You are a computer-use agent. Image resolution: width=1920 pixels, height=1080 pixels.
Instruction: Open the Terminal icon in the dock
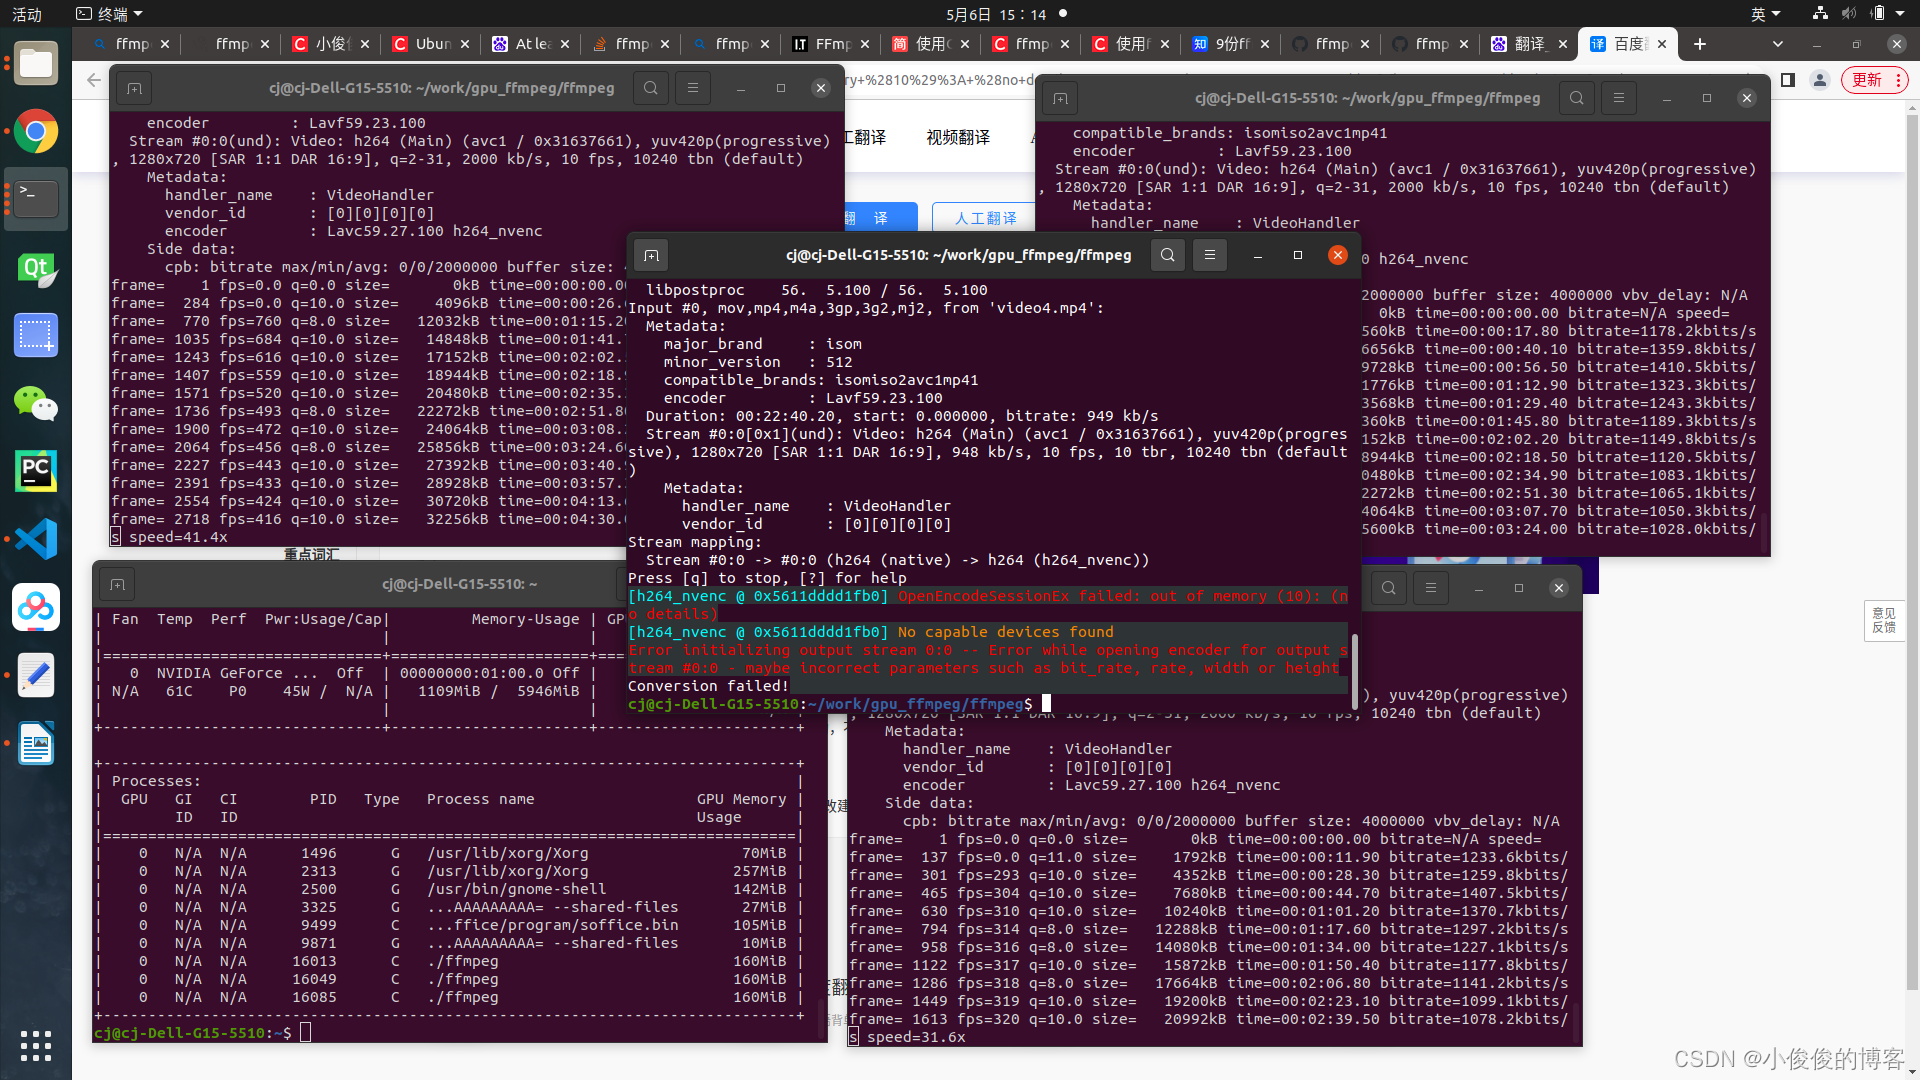[x=36, y=199]
